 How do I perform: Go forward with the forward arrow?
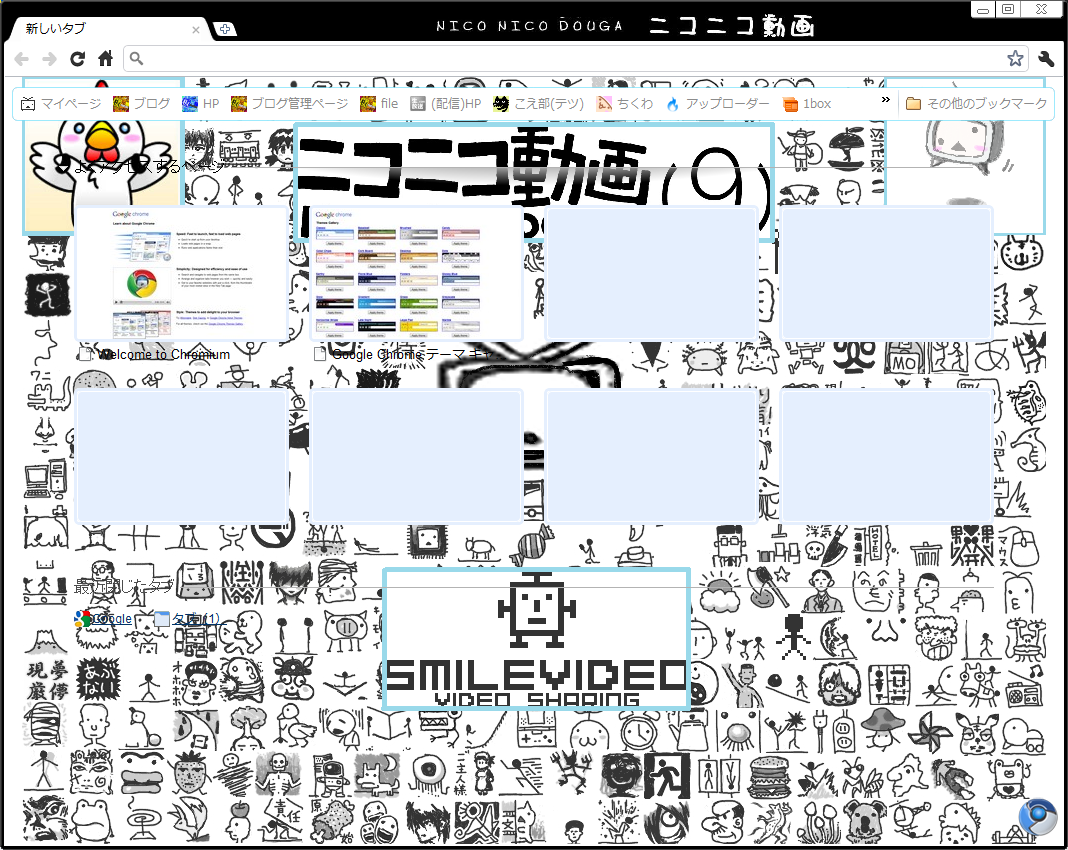pyautogui.click(x=49, y=59)
